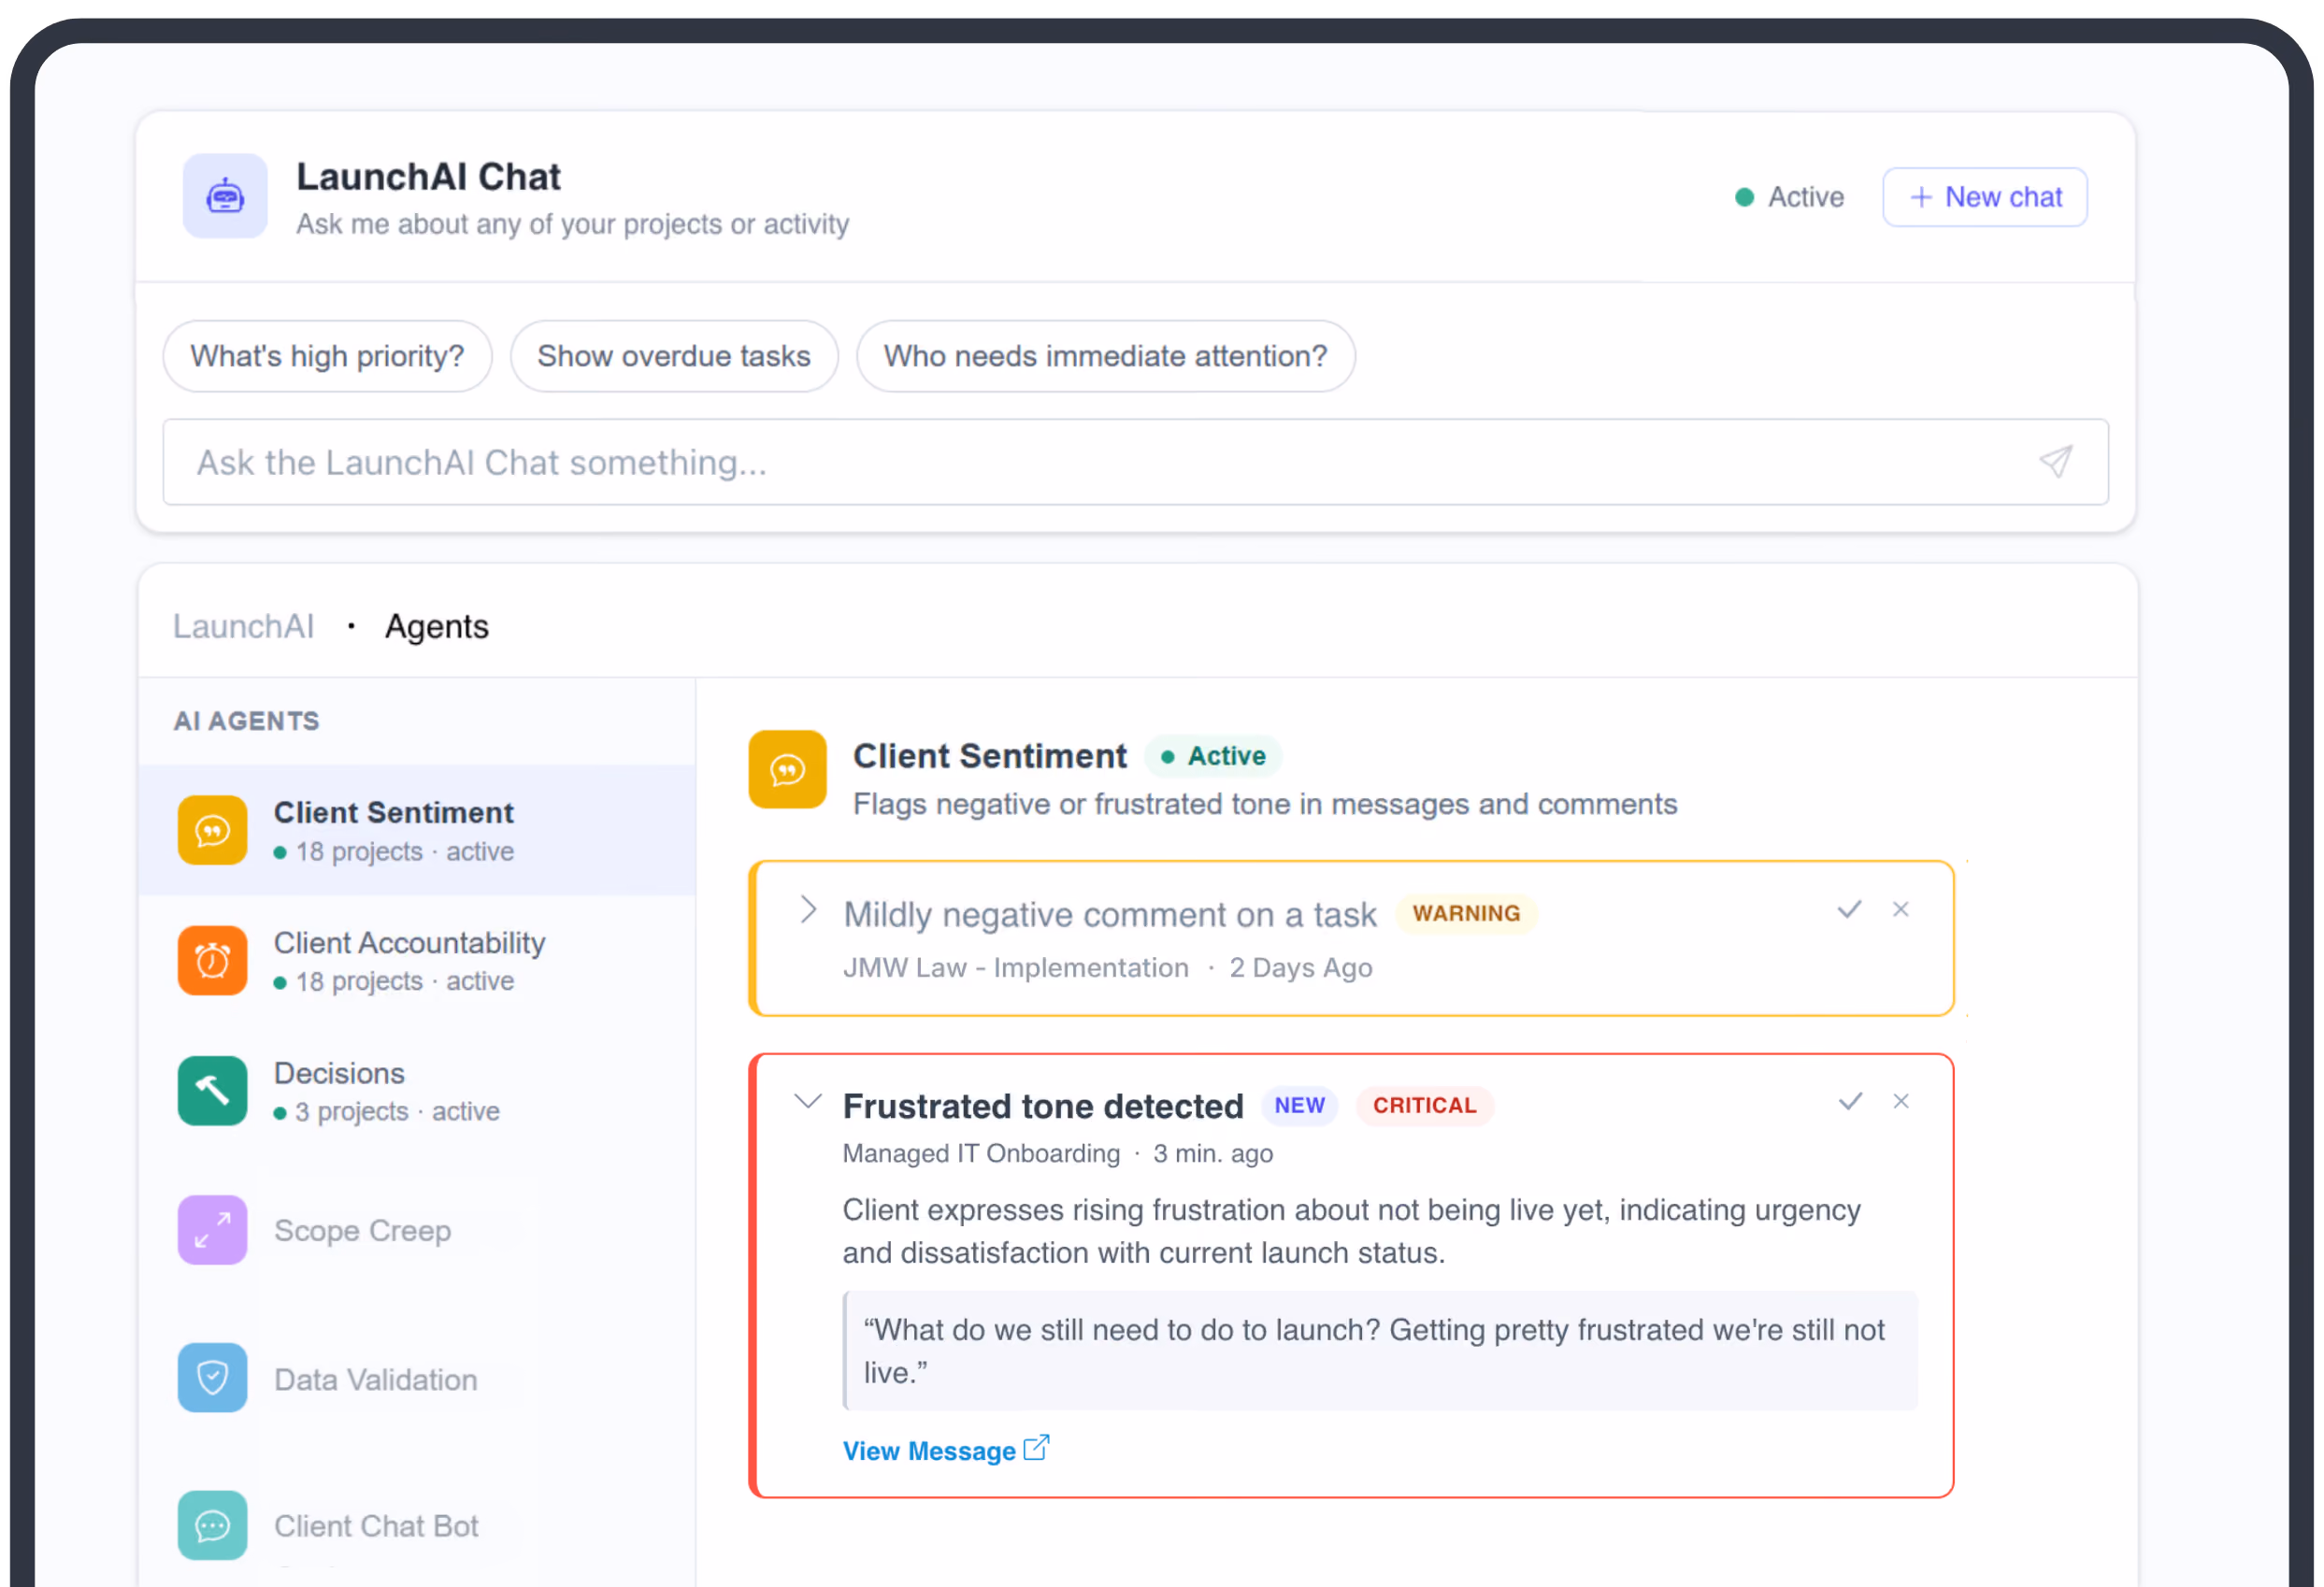Go to the LaunchAI breadcrumb
Image resolution: width=2324 pixels, height=1587 pixels.
click(243, 626)
